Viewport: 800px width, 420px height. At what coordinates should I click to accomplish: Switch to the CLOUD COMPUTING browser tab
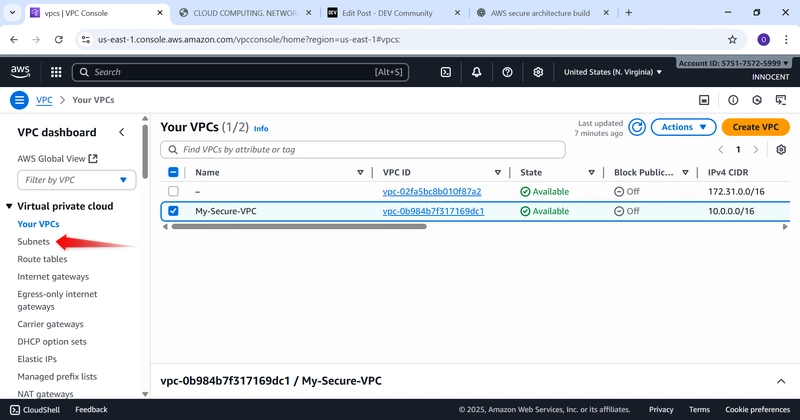tap(245, 13)
